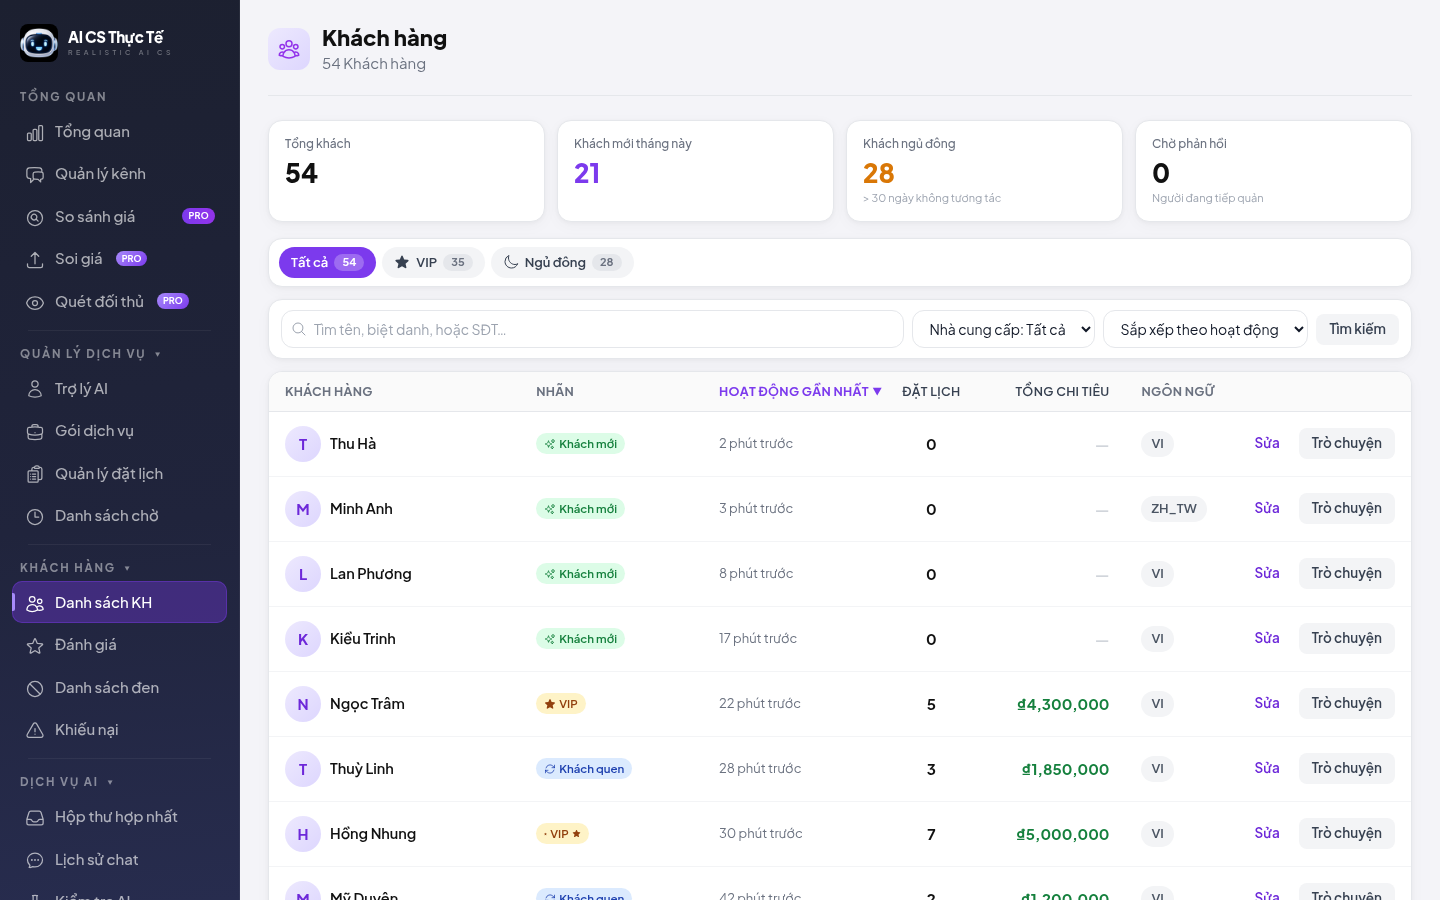Click the Soi giá upload icon
1440x900 pixels.
[35, 260]
